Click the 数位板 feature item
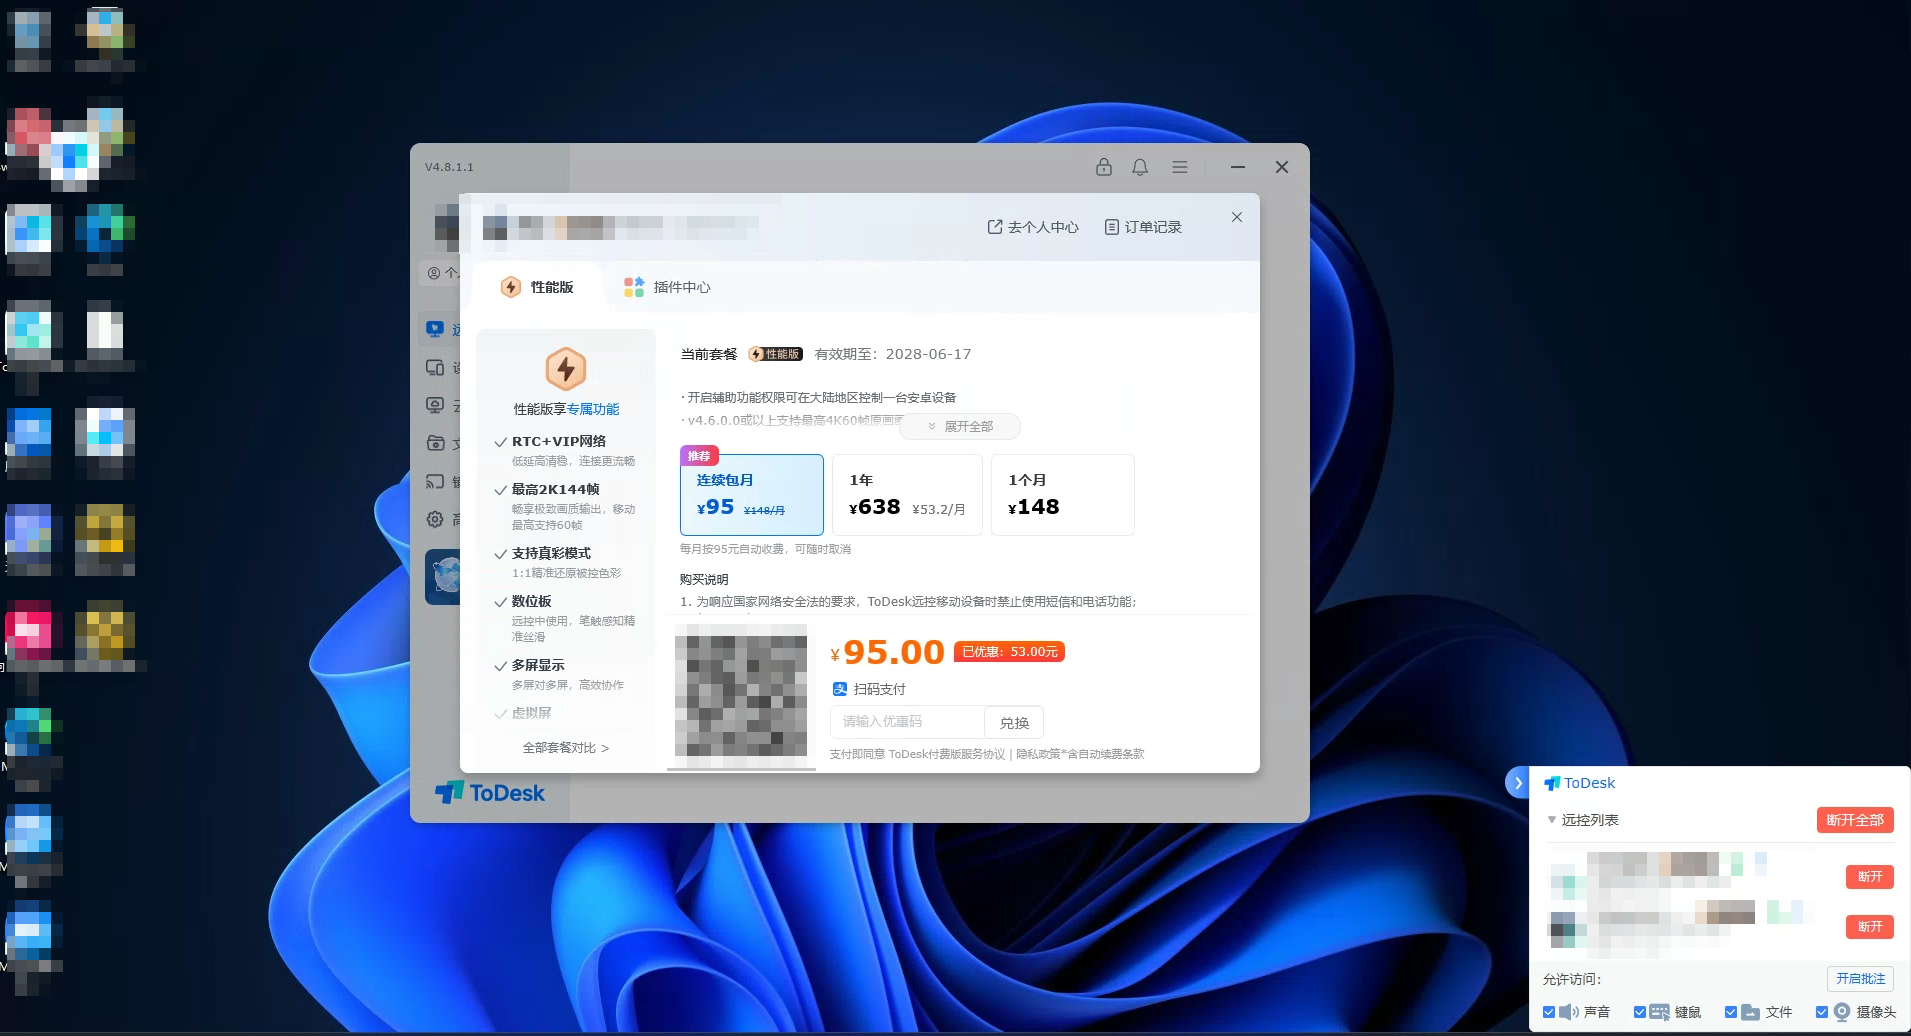1911x1036 pixels. pyautogui.click(x=566, y=618)
